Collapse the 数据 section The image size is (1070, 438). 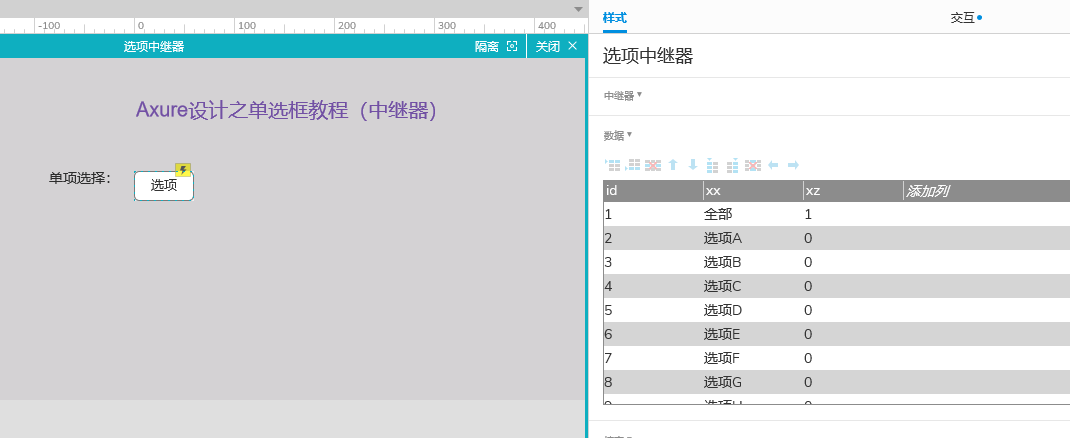pyautogui.click(x=618, y=135)
